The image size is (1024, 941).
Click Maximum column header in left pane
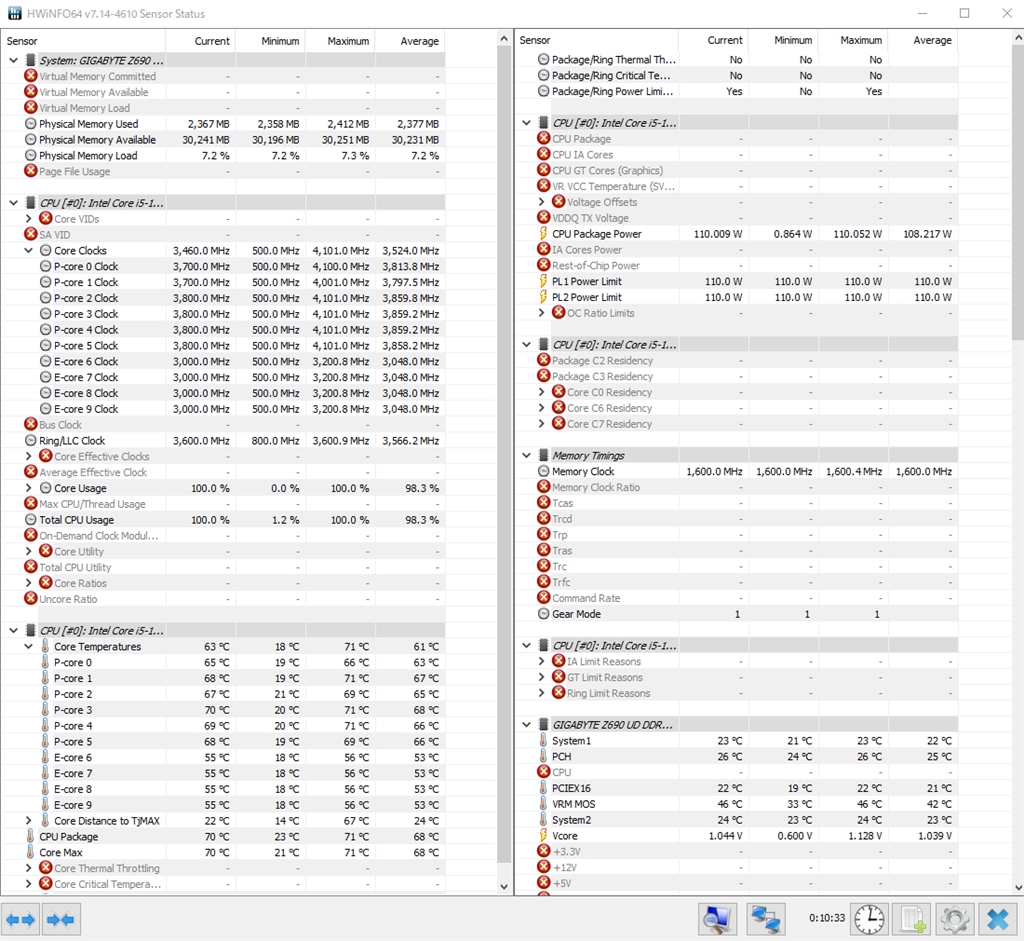click(x=340, y=40)
